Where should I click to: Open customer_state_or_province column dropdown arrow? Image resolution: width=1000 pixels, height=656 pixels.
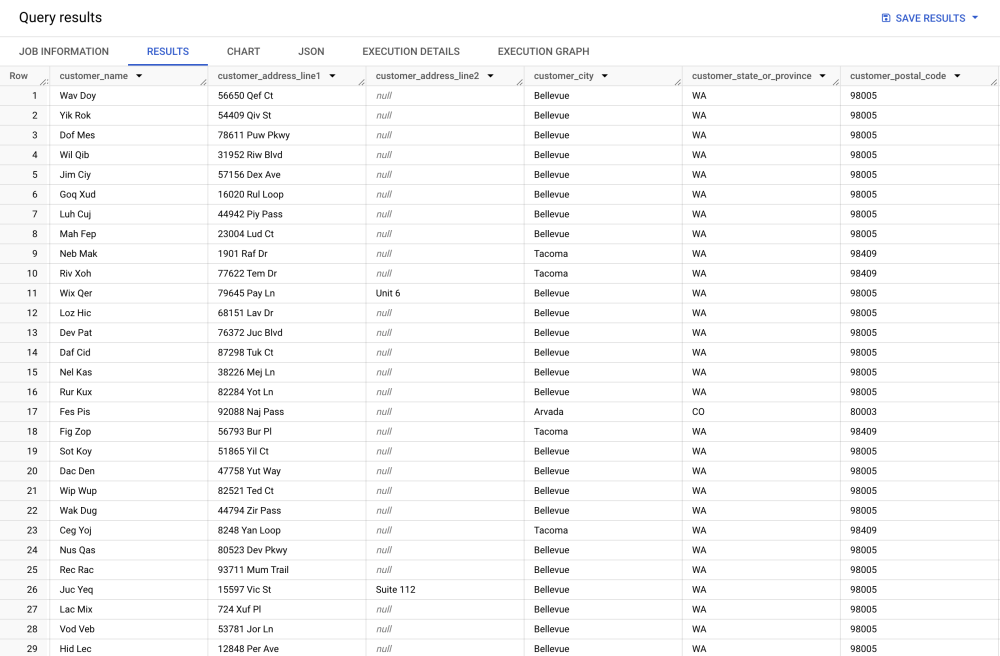pyautogui.click(x=823, y=76)
